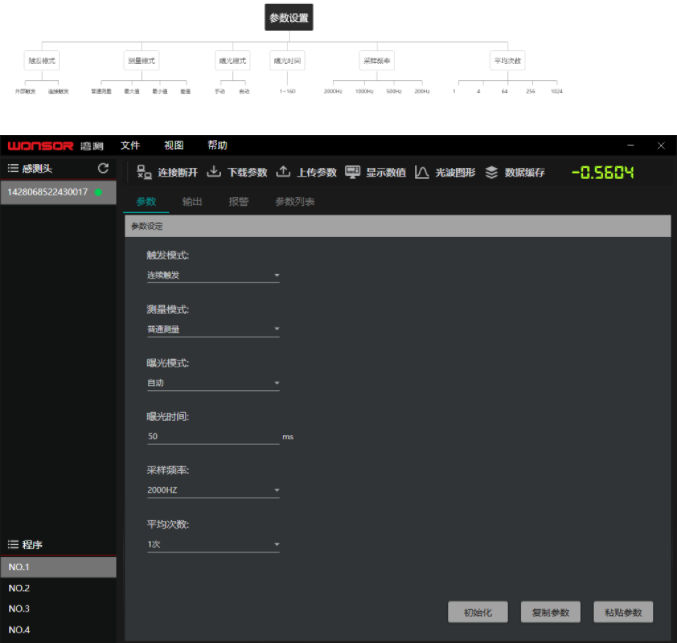Click the green status dot of the sensor

pos(98,192)
